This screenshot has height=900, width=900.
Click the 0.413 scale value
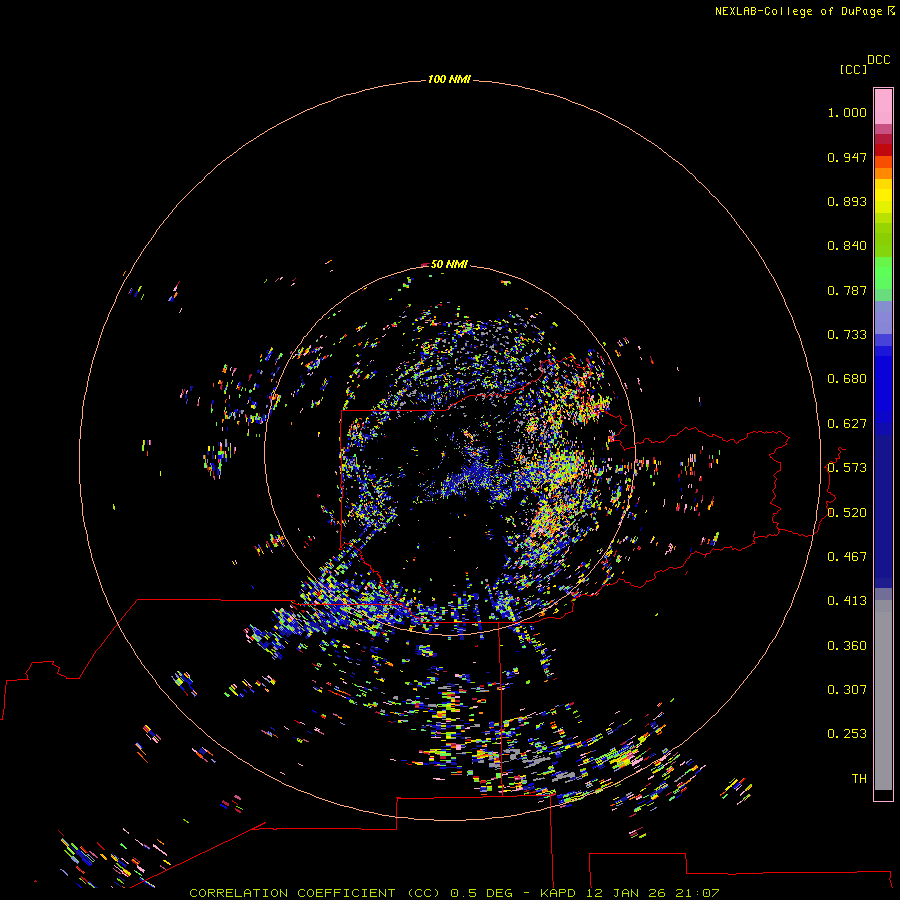pyautogui.click(x=847, y=601)
